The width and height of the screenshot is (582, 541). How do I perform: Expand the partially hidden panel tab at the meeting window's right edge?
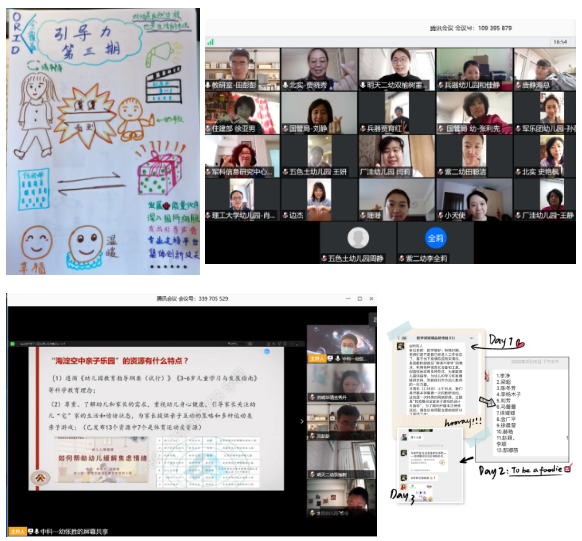(x=373, y=319)
